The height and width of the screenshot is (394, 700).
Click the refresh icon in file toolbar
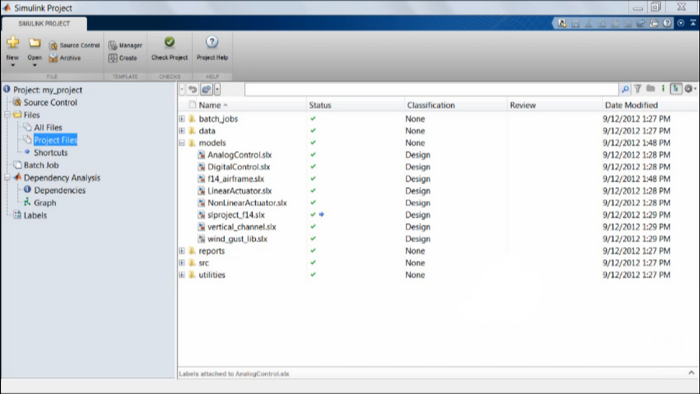click(206, 89)
